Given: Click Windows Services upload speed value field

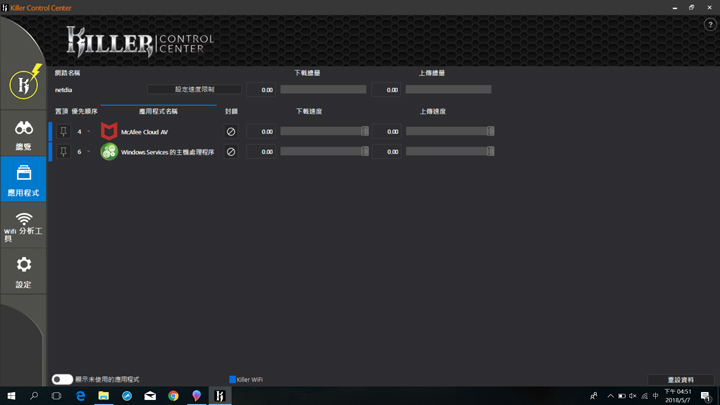Looking at the screenshot, I should click(386, 152).
